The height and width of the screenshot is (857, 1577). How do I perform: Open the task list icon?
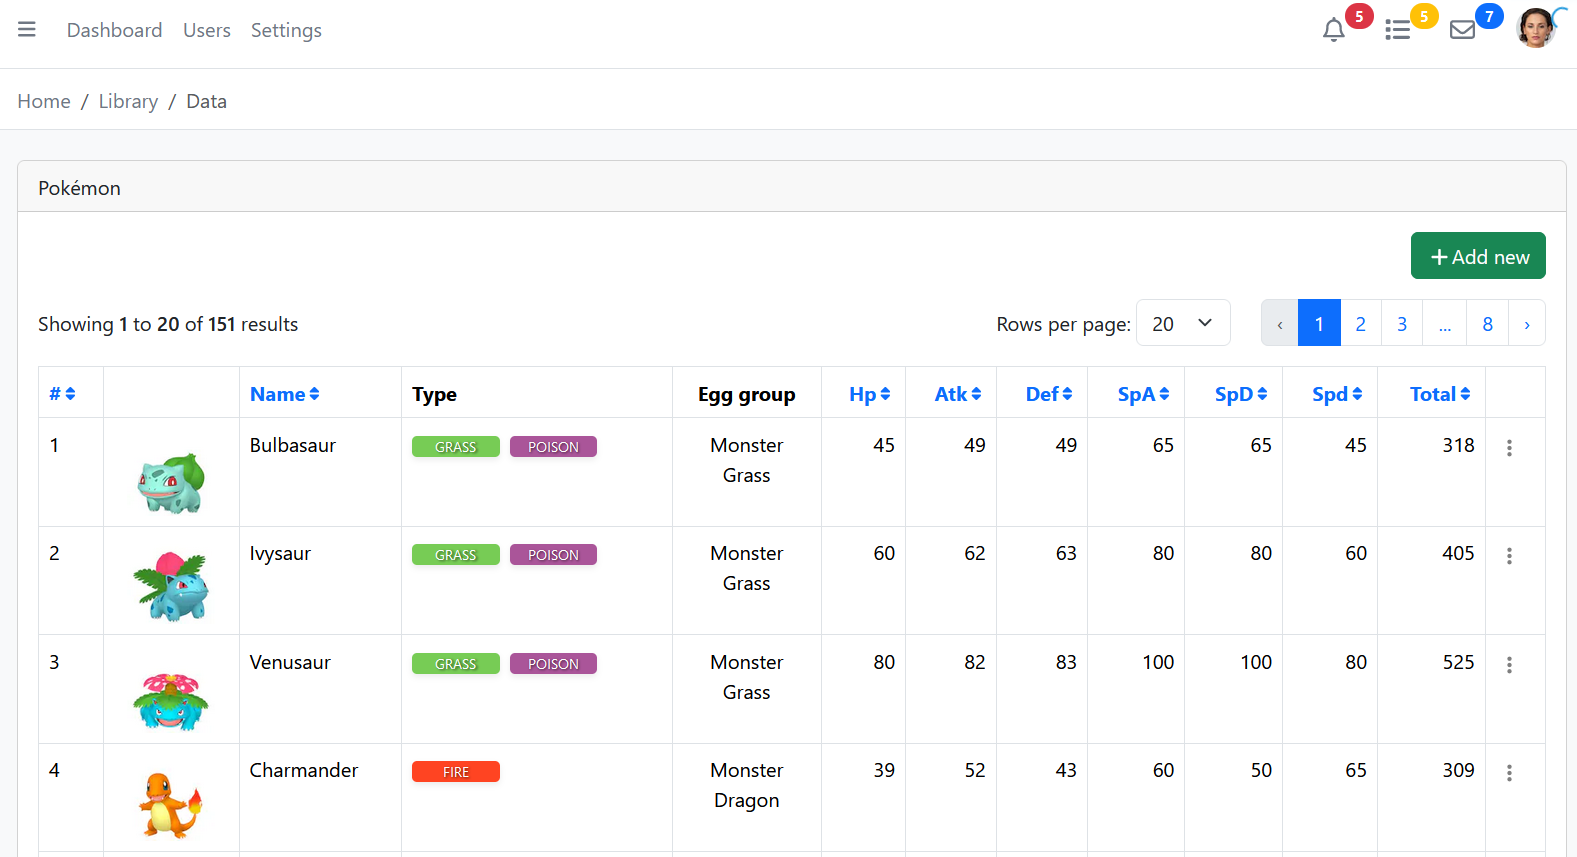point(1397,30)
